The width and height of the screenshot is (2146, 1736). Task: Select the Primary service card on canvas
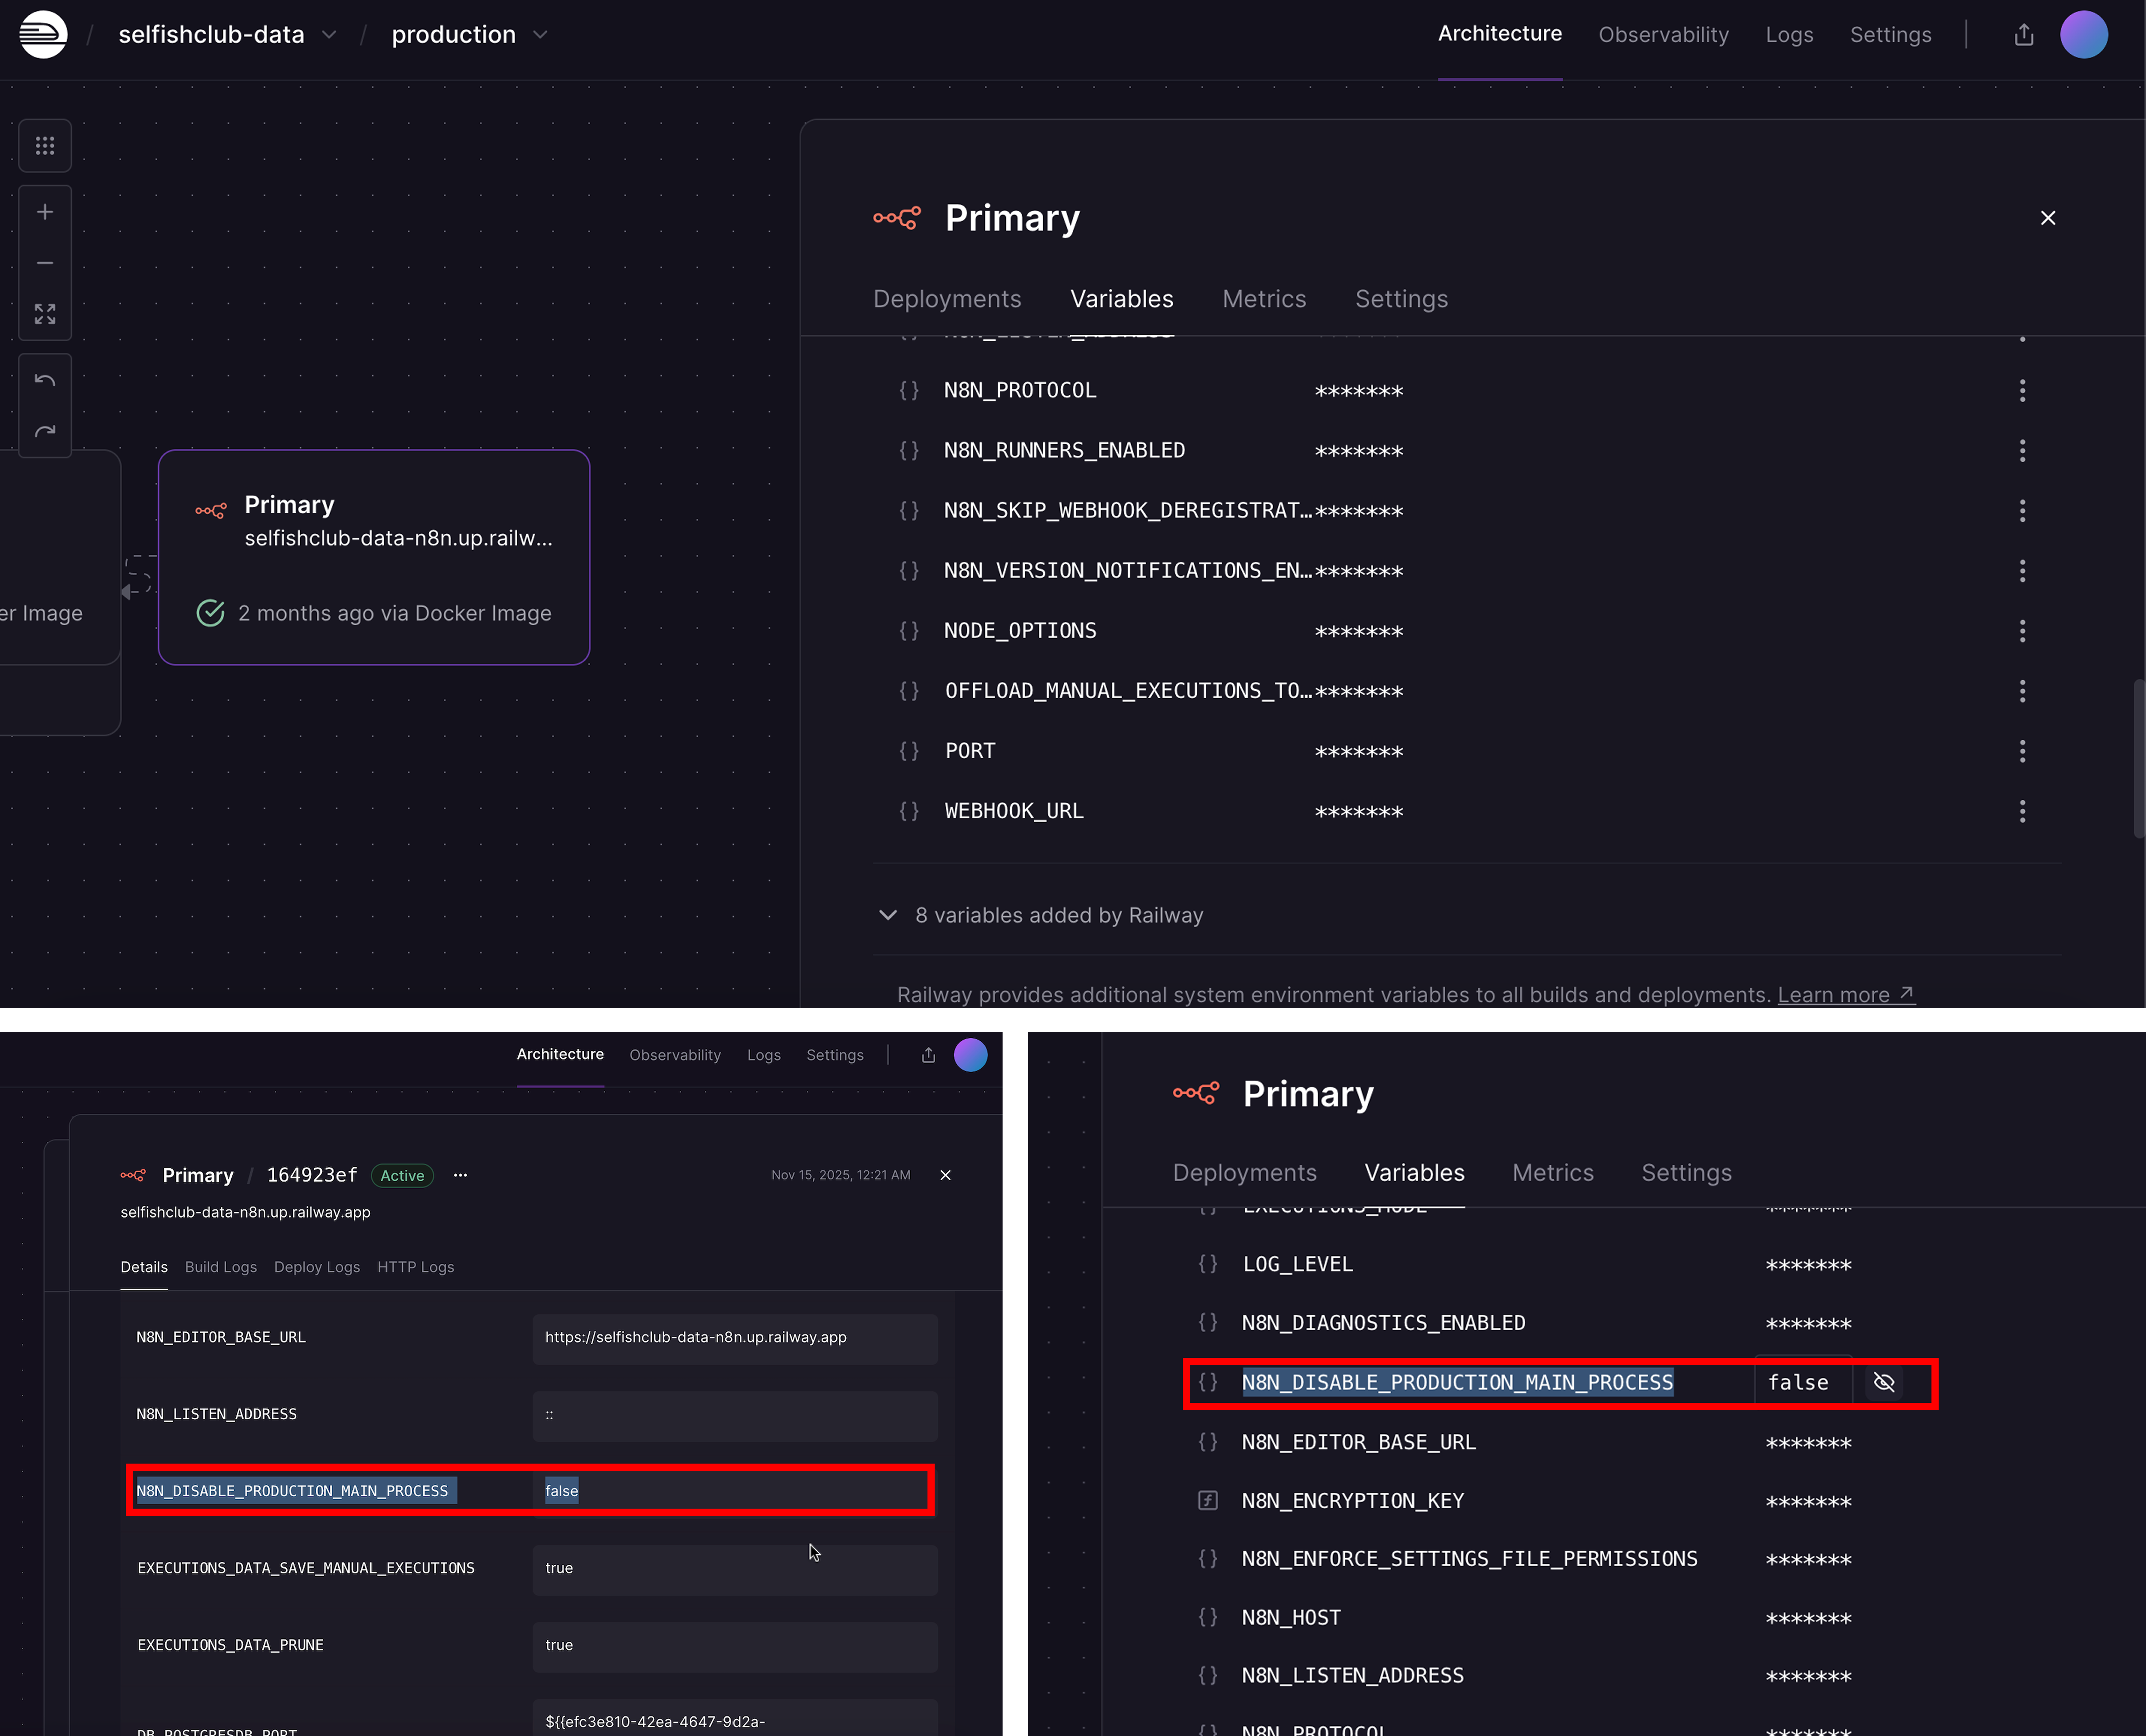tap(374, 557)
